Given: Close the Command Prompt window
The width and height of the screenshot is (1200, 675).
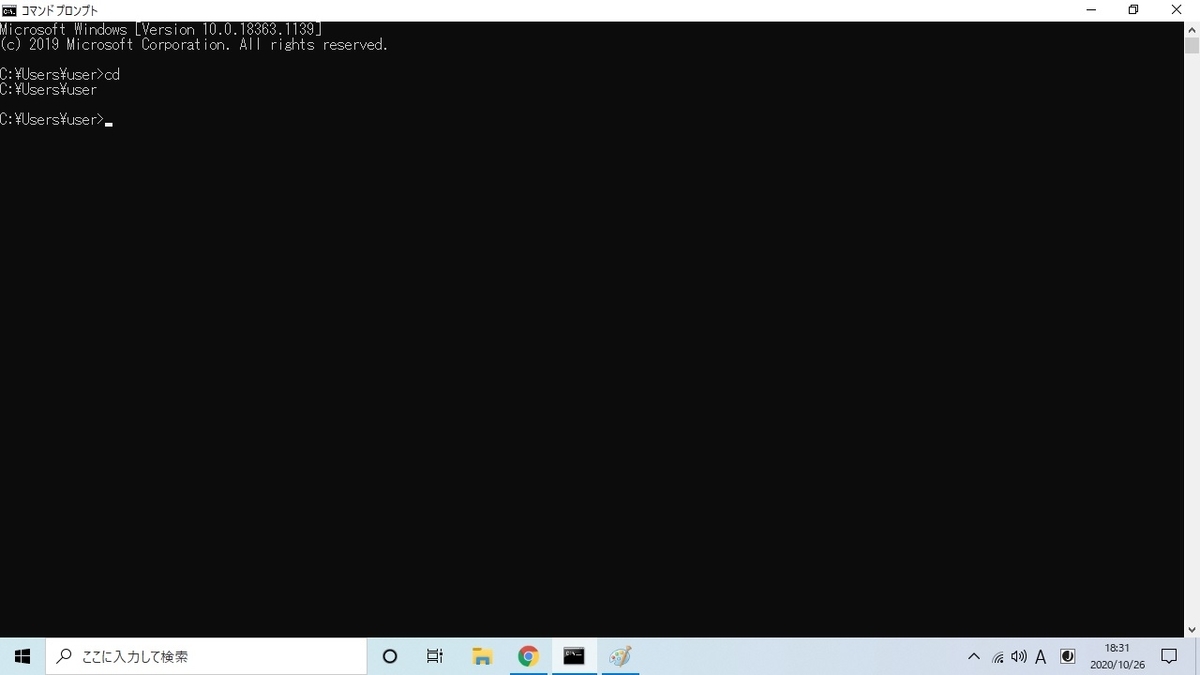Looking at the screenshot, I should point(1178,10).
